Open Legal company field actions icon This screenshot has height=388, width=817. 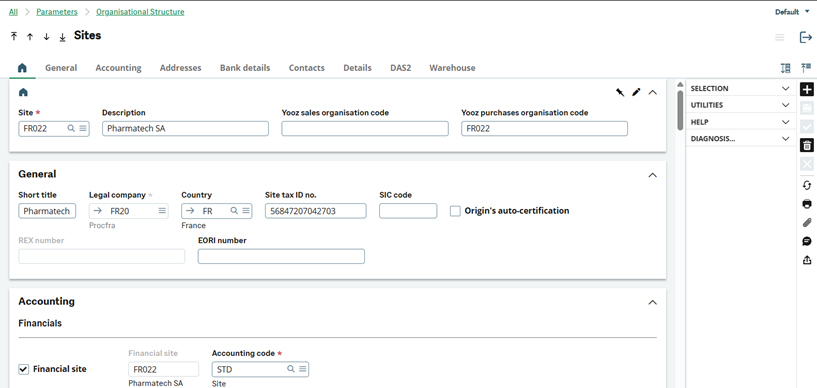(162, 211)
